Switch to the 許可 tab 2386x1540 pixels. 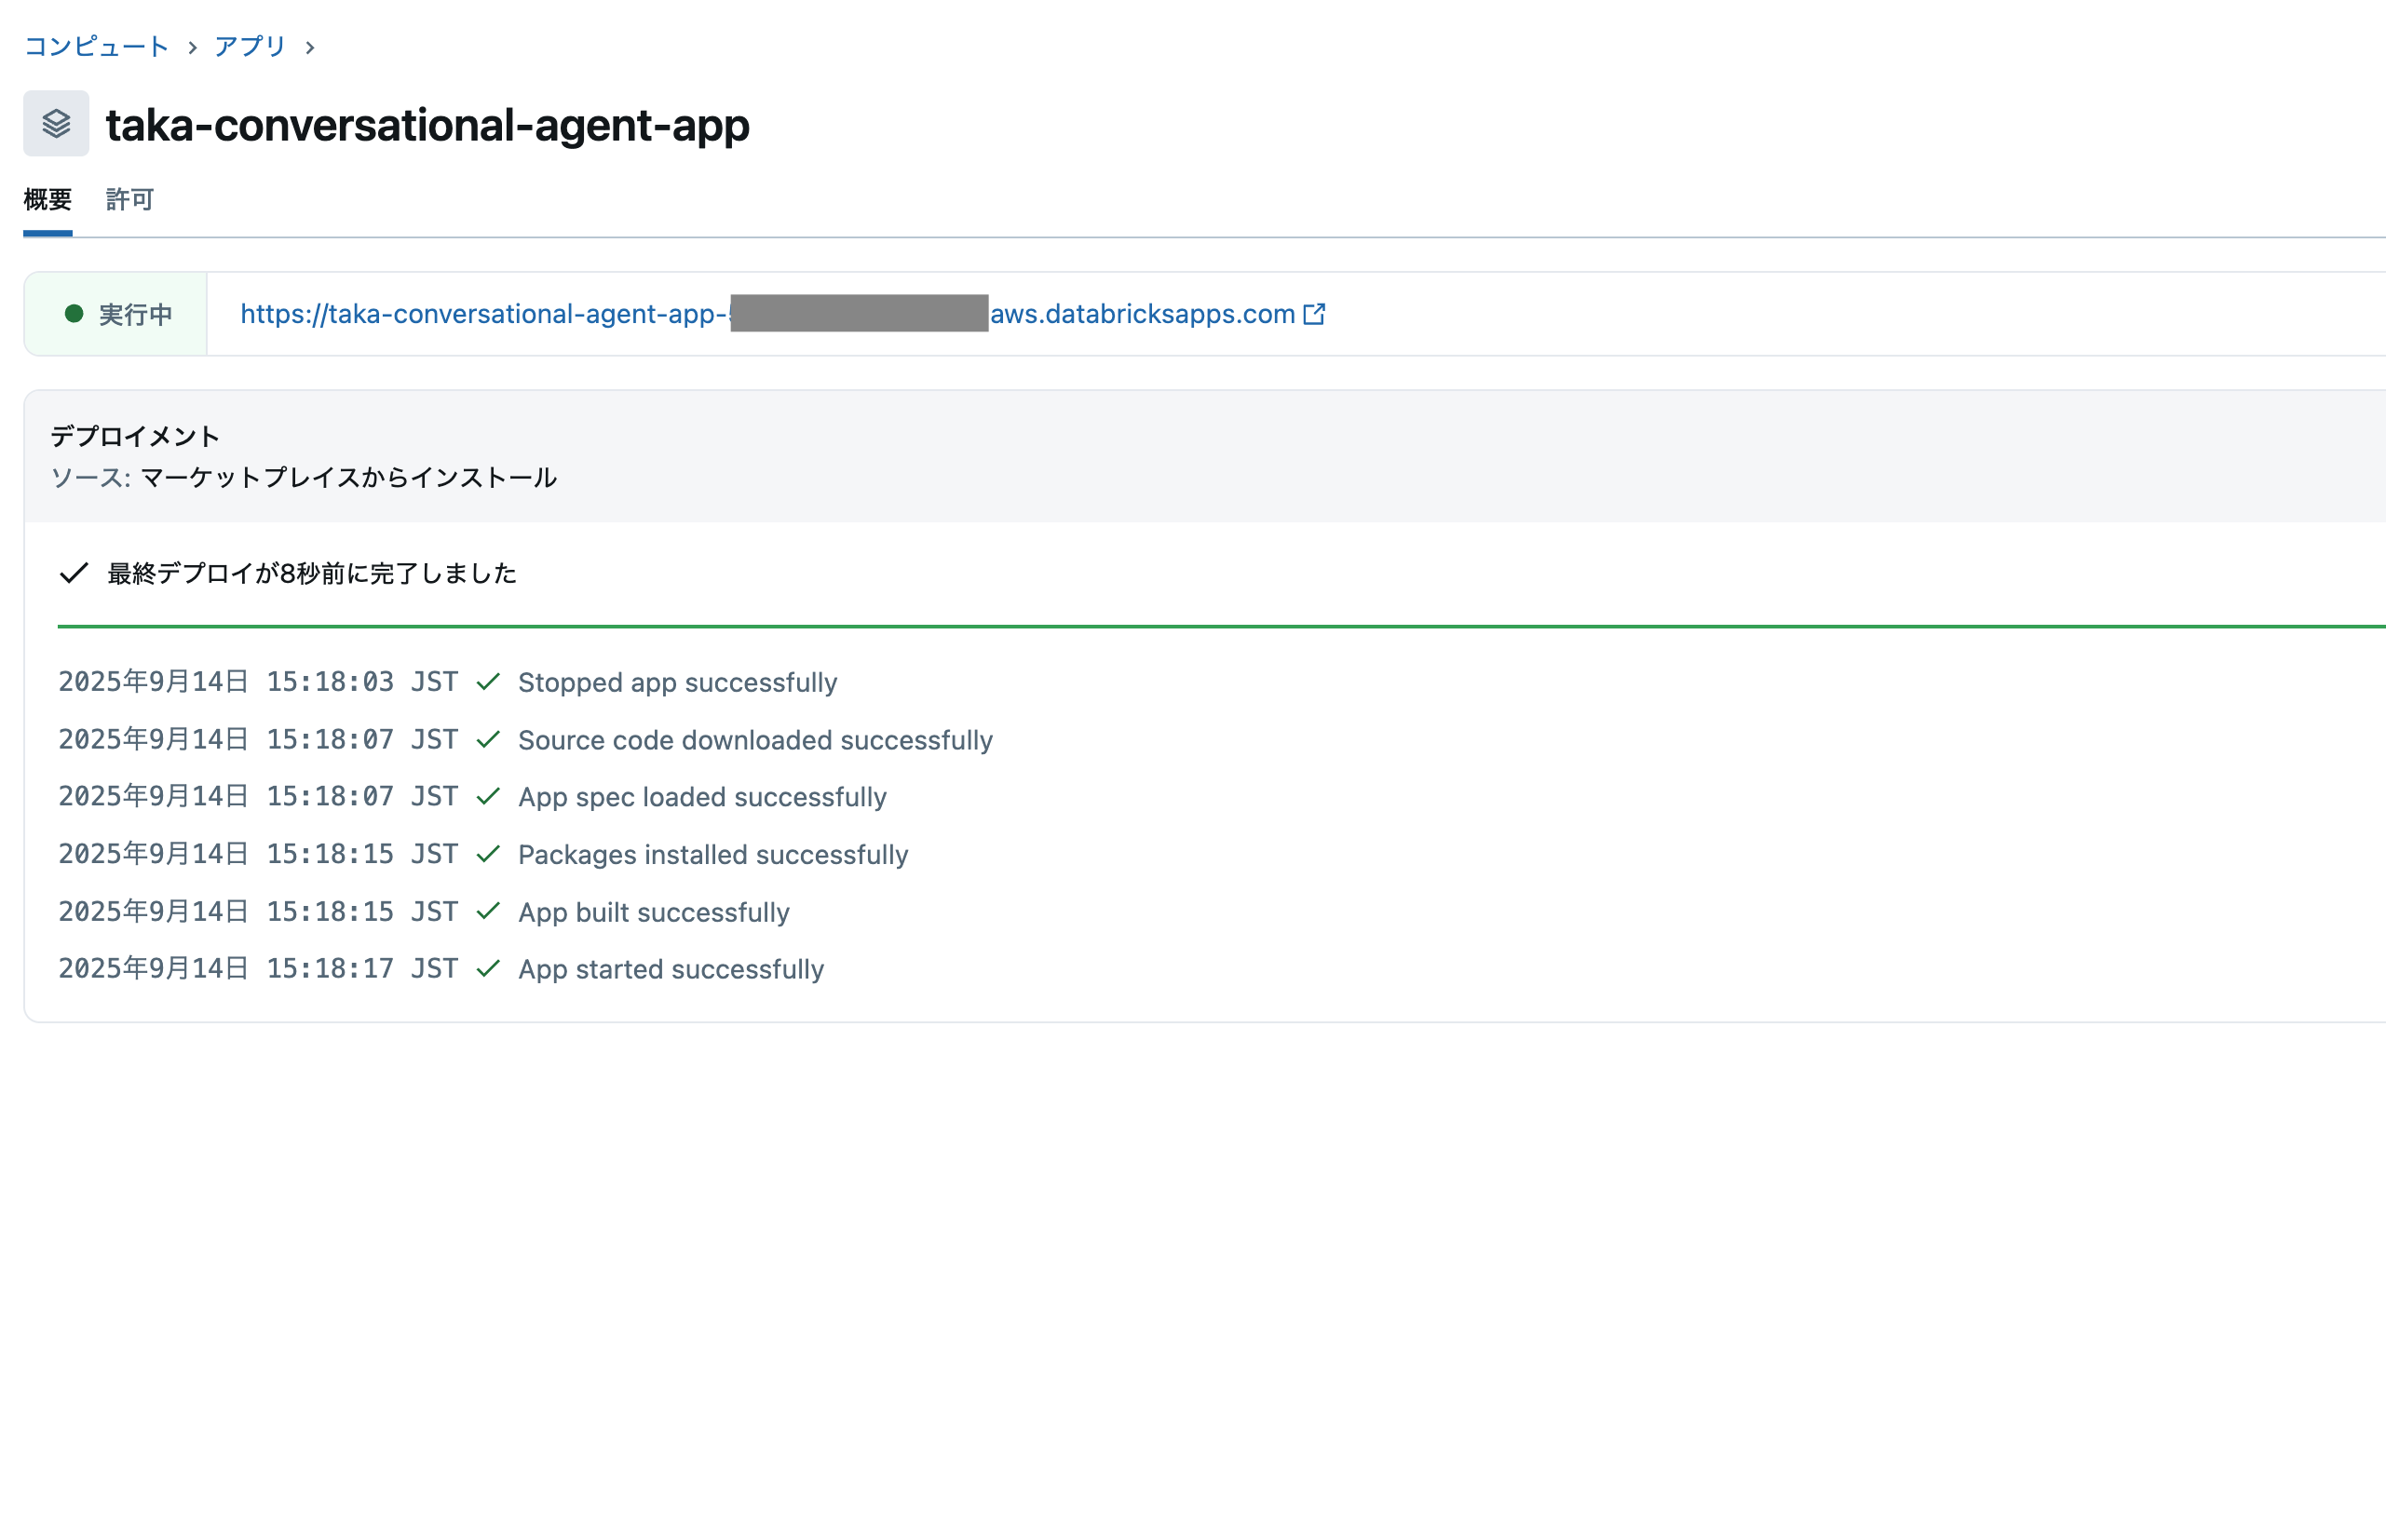128,199
